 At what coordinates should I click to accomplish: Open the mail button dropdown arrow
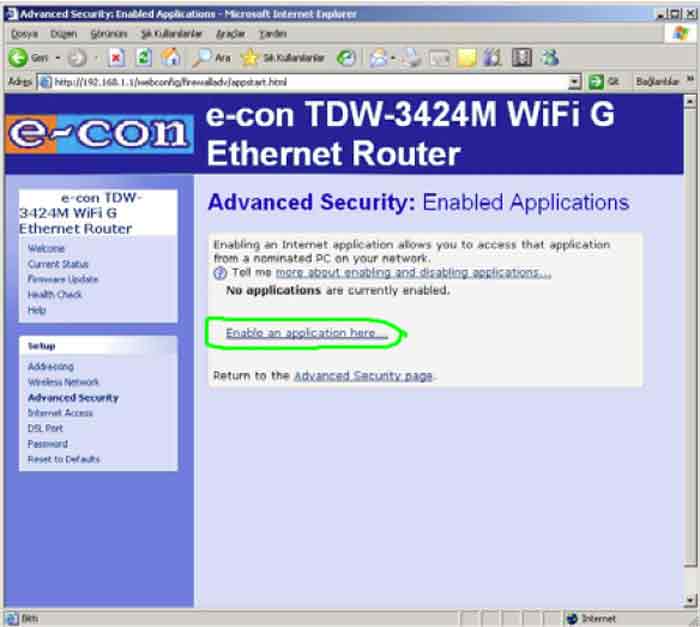click(x=392, y=58)
